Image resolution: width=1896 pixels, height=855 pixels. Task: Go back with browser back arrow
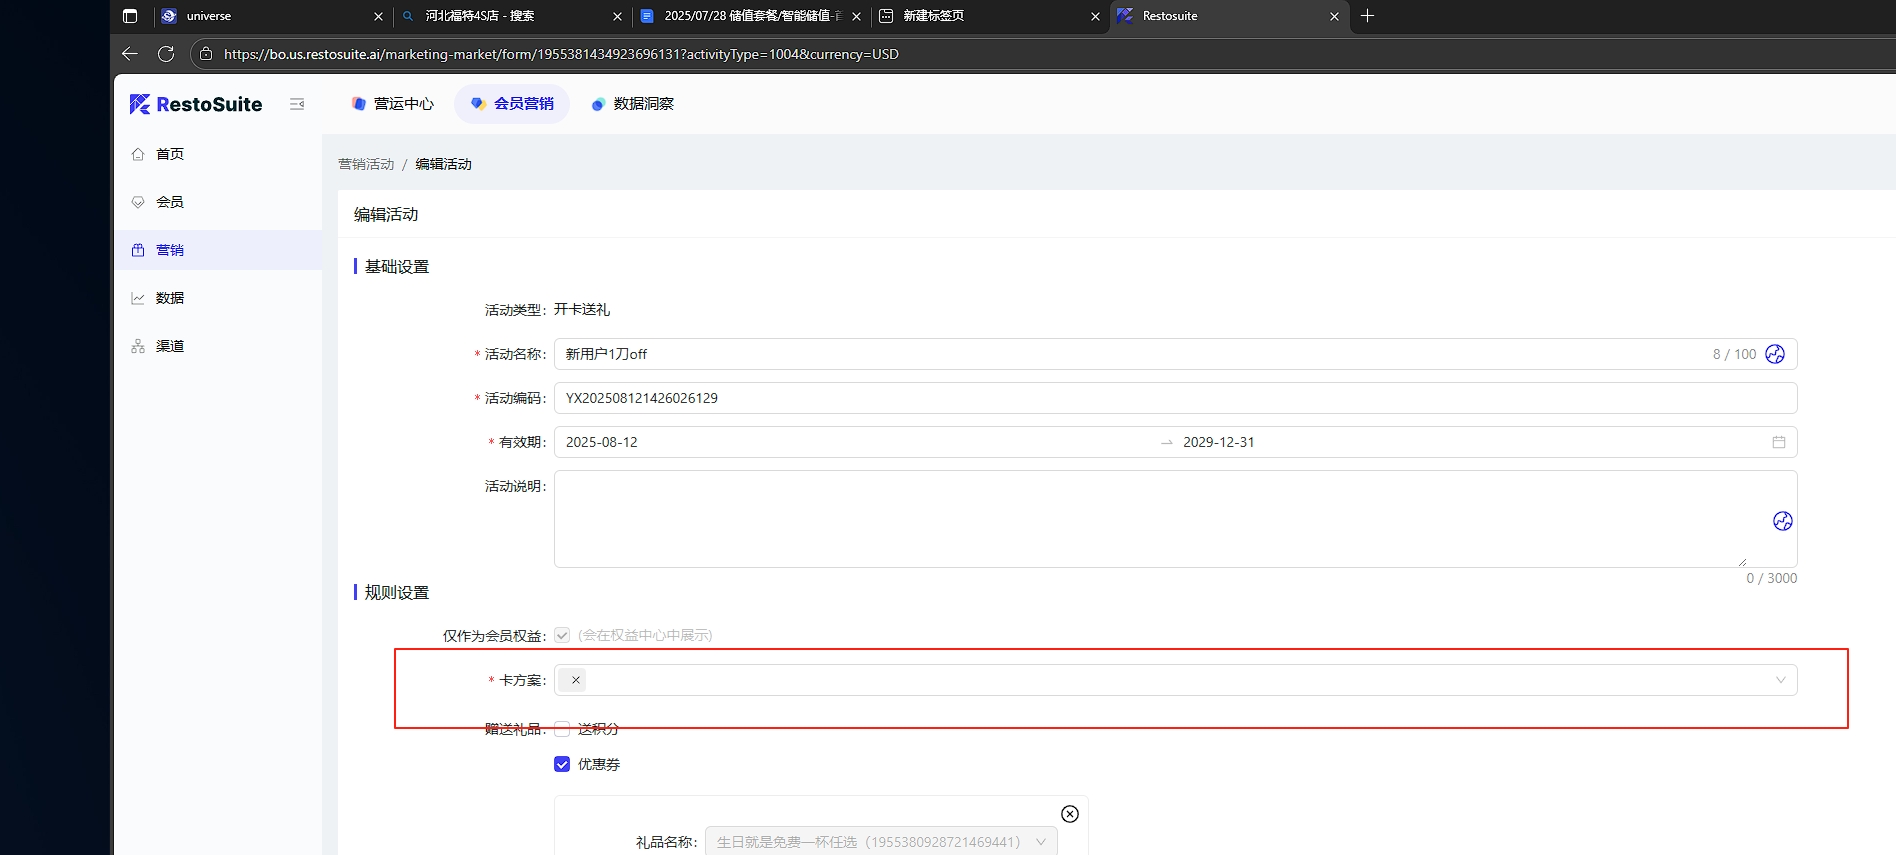[x=130, y=54]
